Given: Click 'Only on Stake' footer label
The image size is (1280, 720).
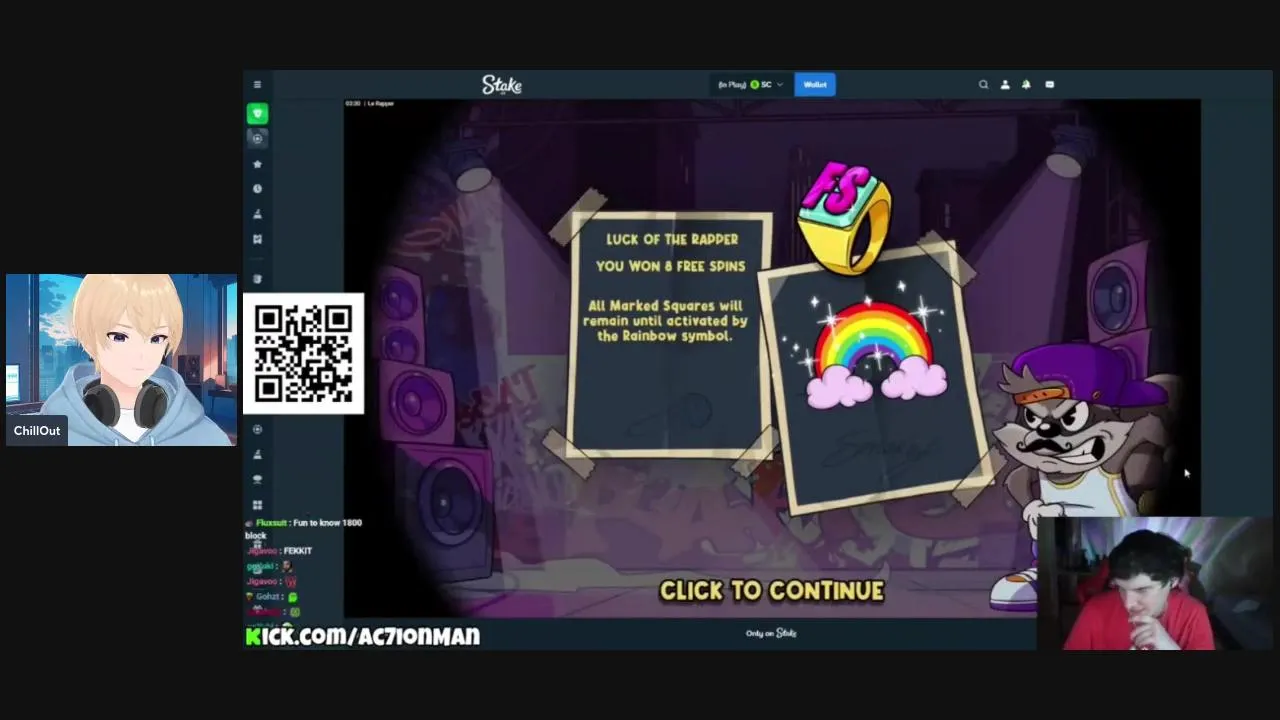Looking at the screenshot, I should click(x=771, y=633).
